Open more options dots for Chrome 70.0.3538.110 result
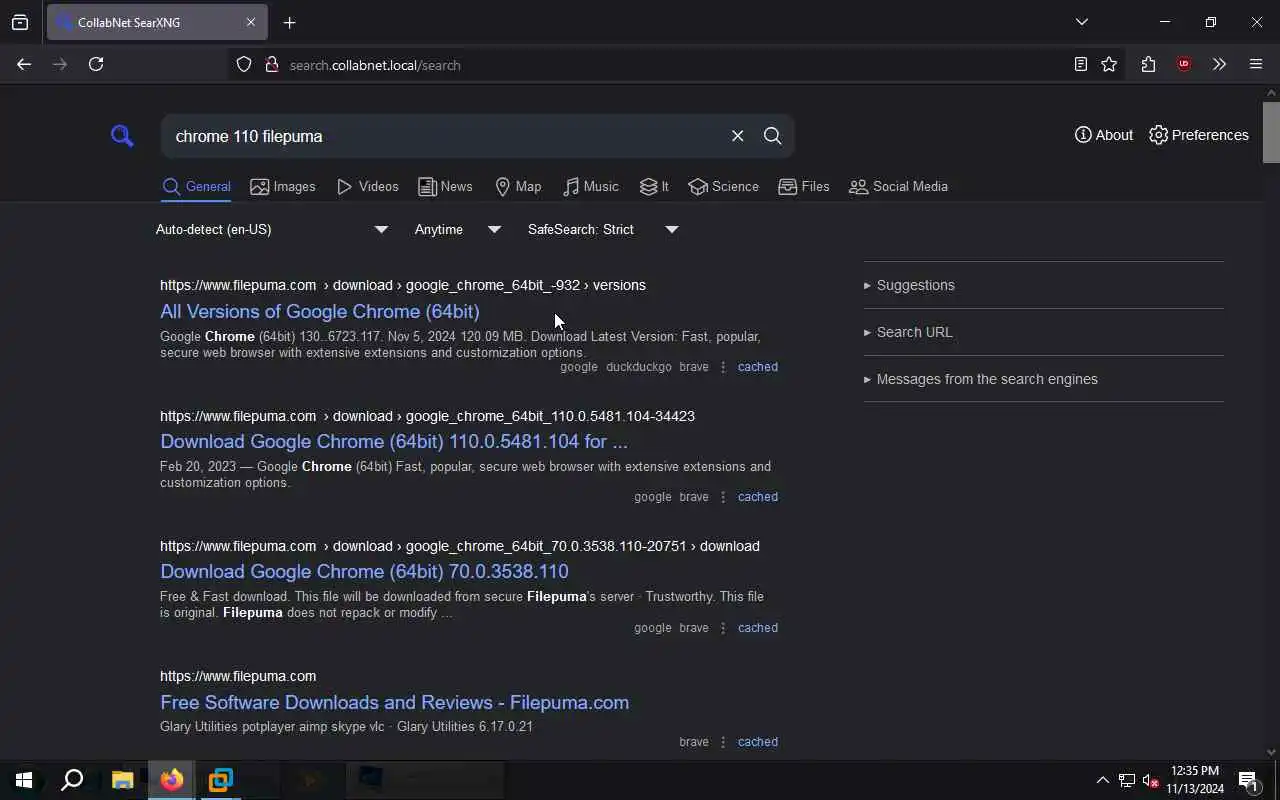Screen dimensions: 1280x800 point(723,628)
